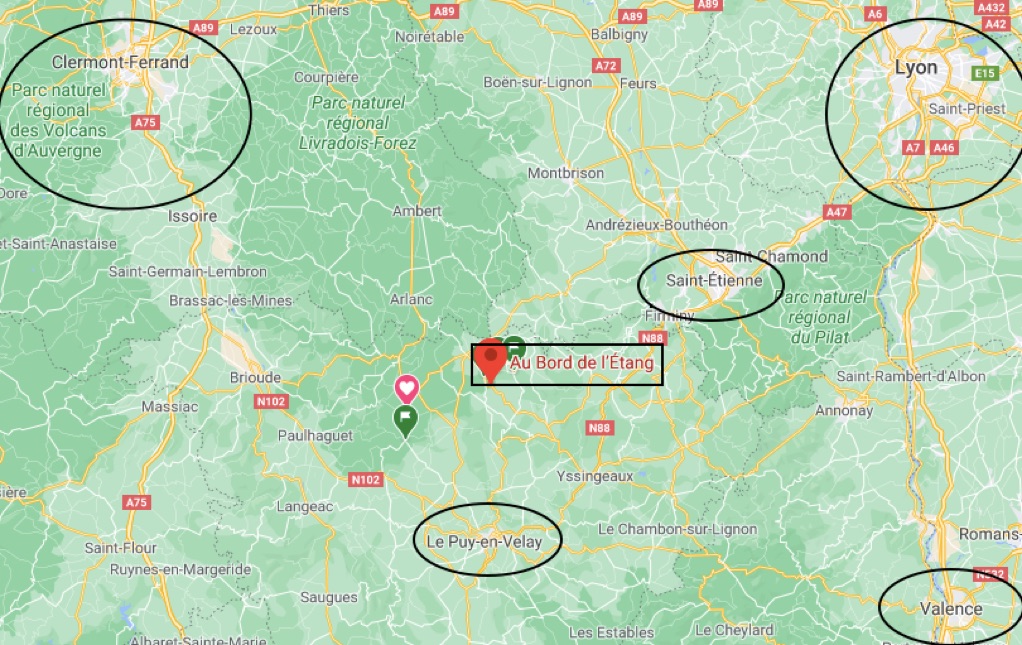Screen dimensions: 1022x645
Task: Click the Parc naturel régional du Pilat label
Action: [821, 317]
